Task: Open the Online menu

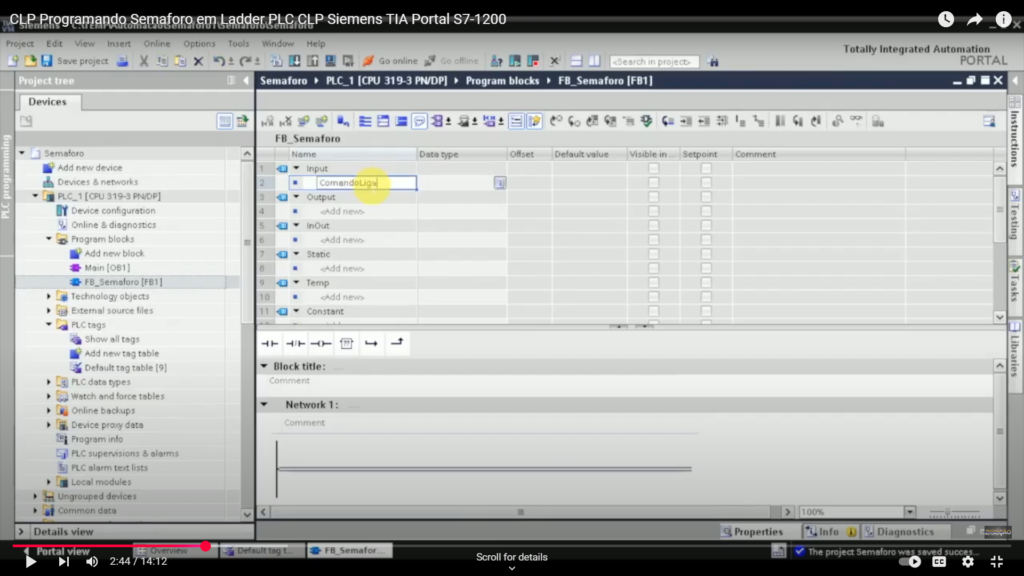Action: point(157,44)
